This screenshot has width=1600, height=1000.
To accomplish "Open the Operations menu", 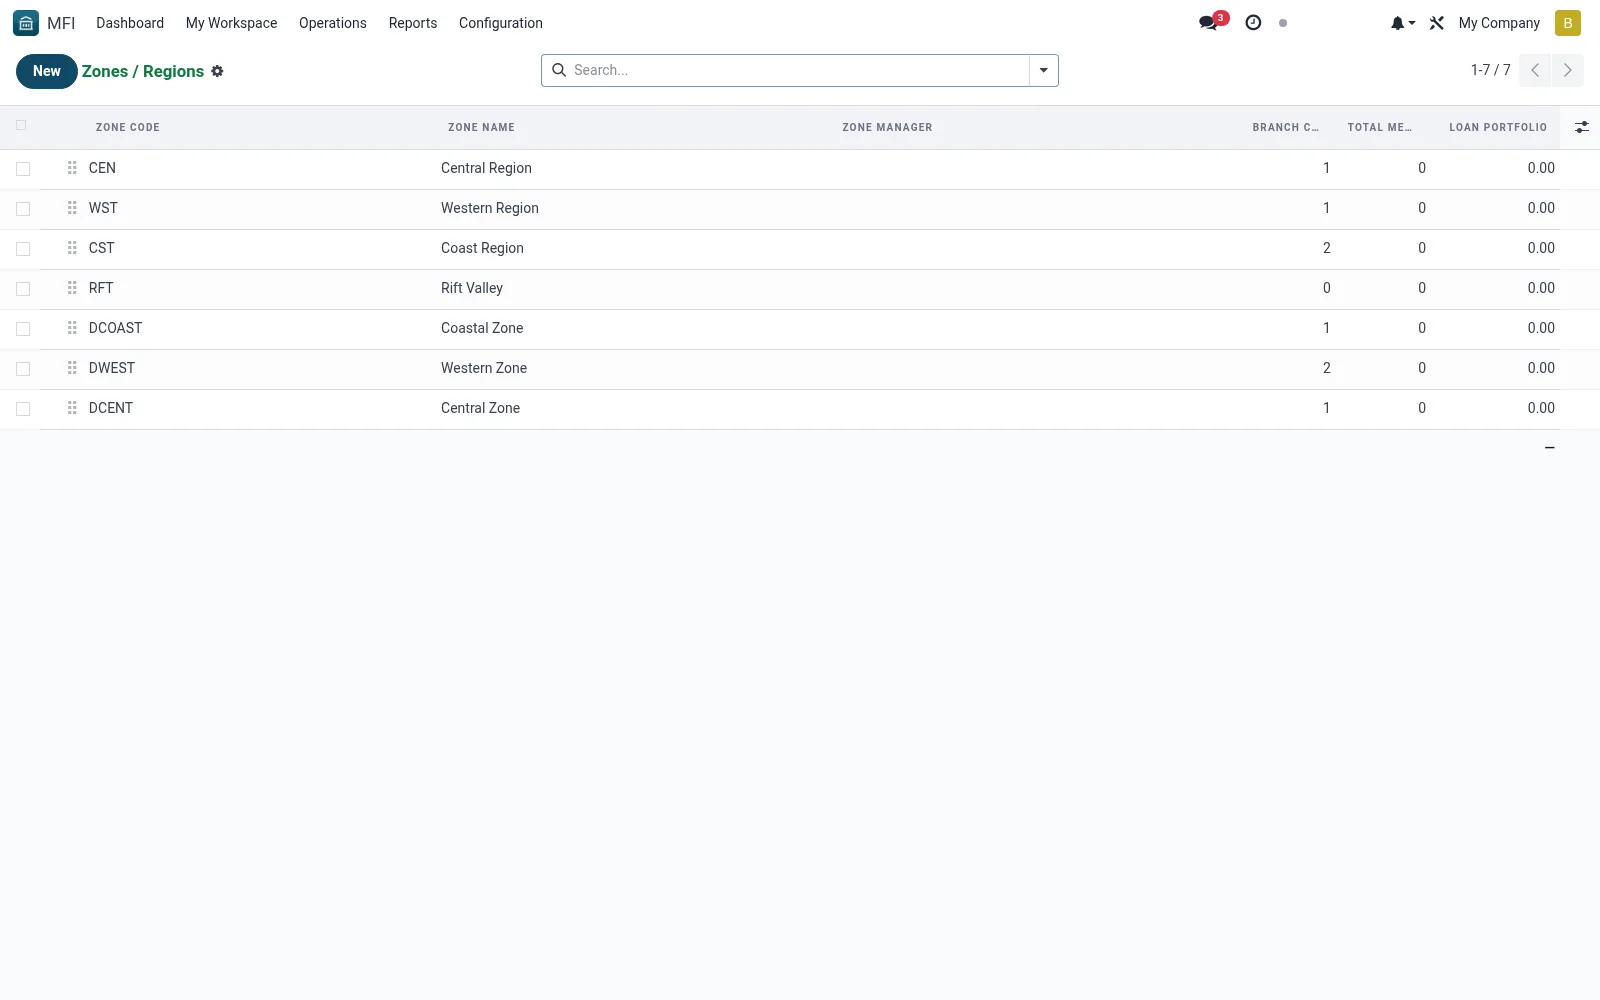I will 333,23.
